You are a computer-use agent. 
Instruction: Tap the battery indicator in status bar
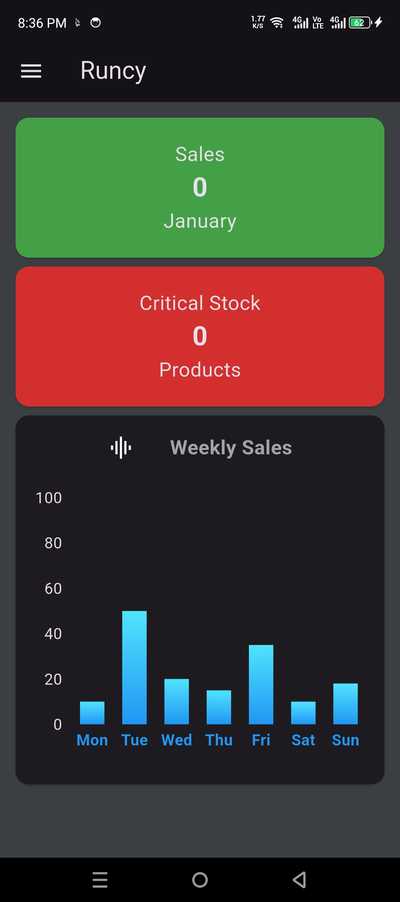coord(360,23)
